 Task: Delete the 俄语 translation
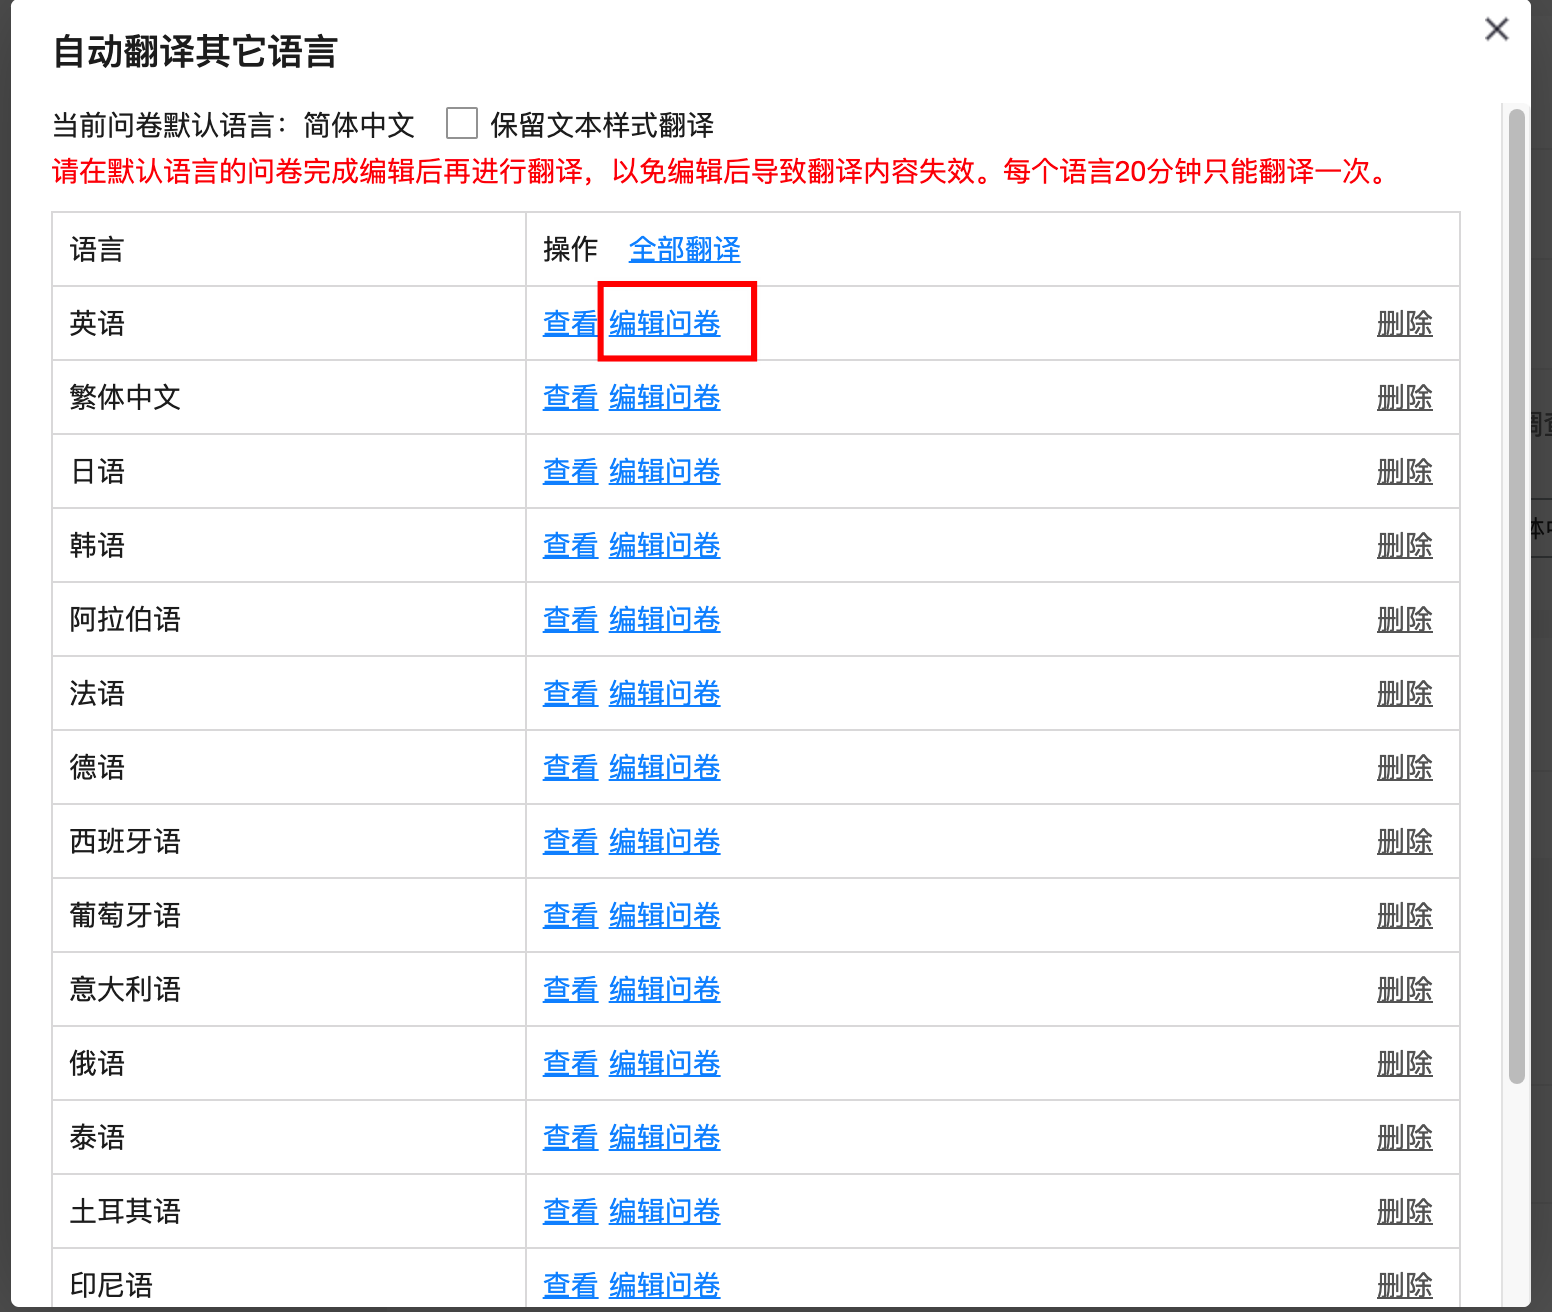tap(1405, 1063)
